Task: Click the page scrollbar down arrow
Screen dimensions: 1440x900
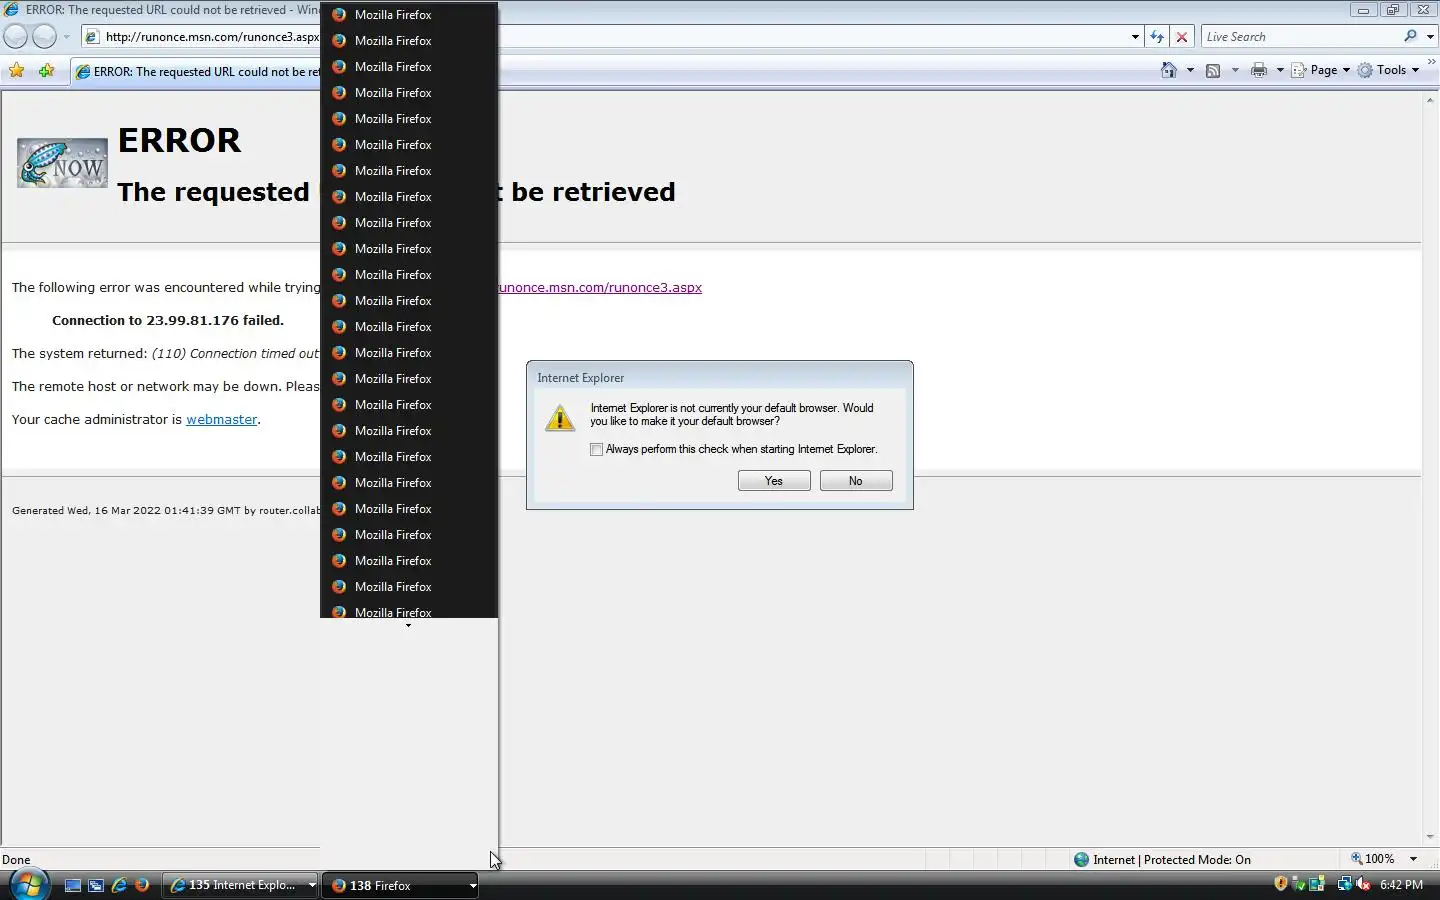Action: coord(1430,838)
